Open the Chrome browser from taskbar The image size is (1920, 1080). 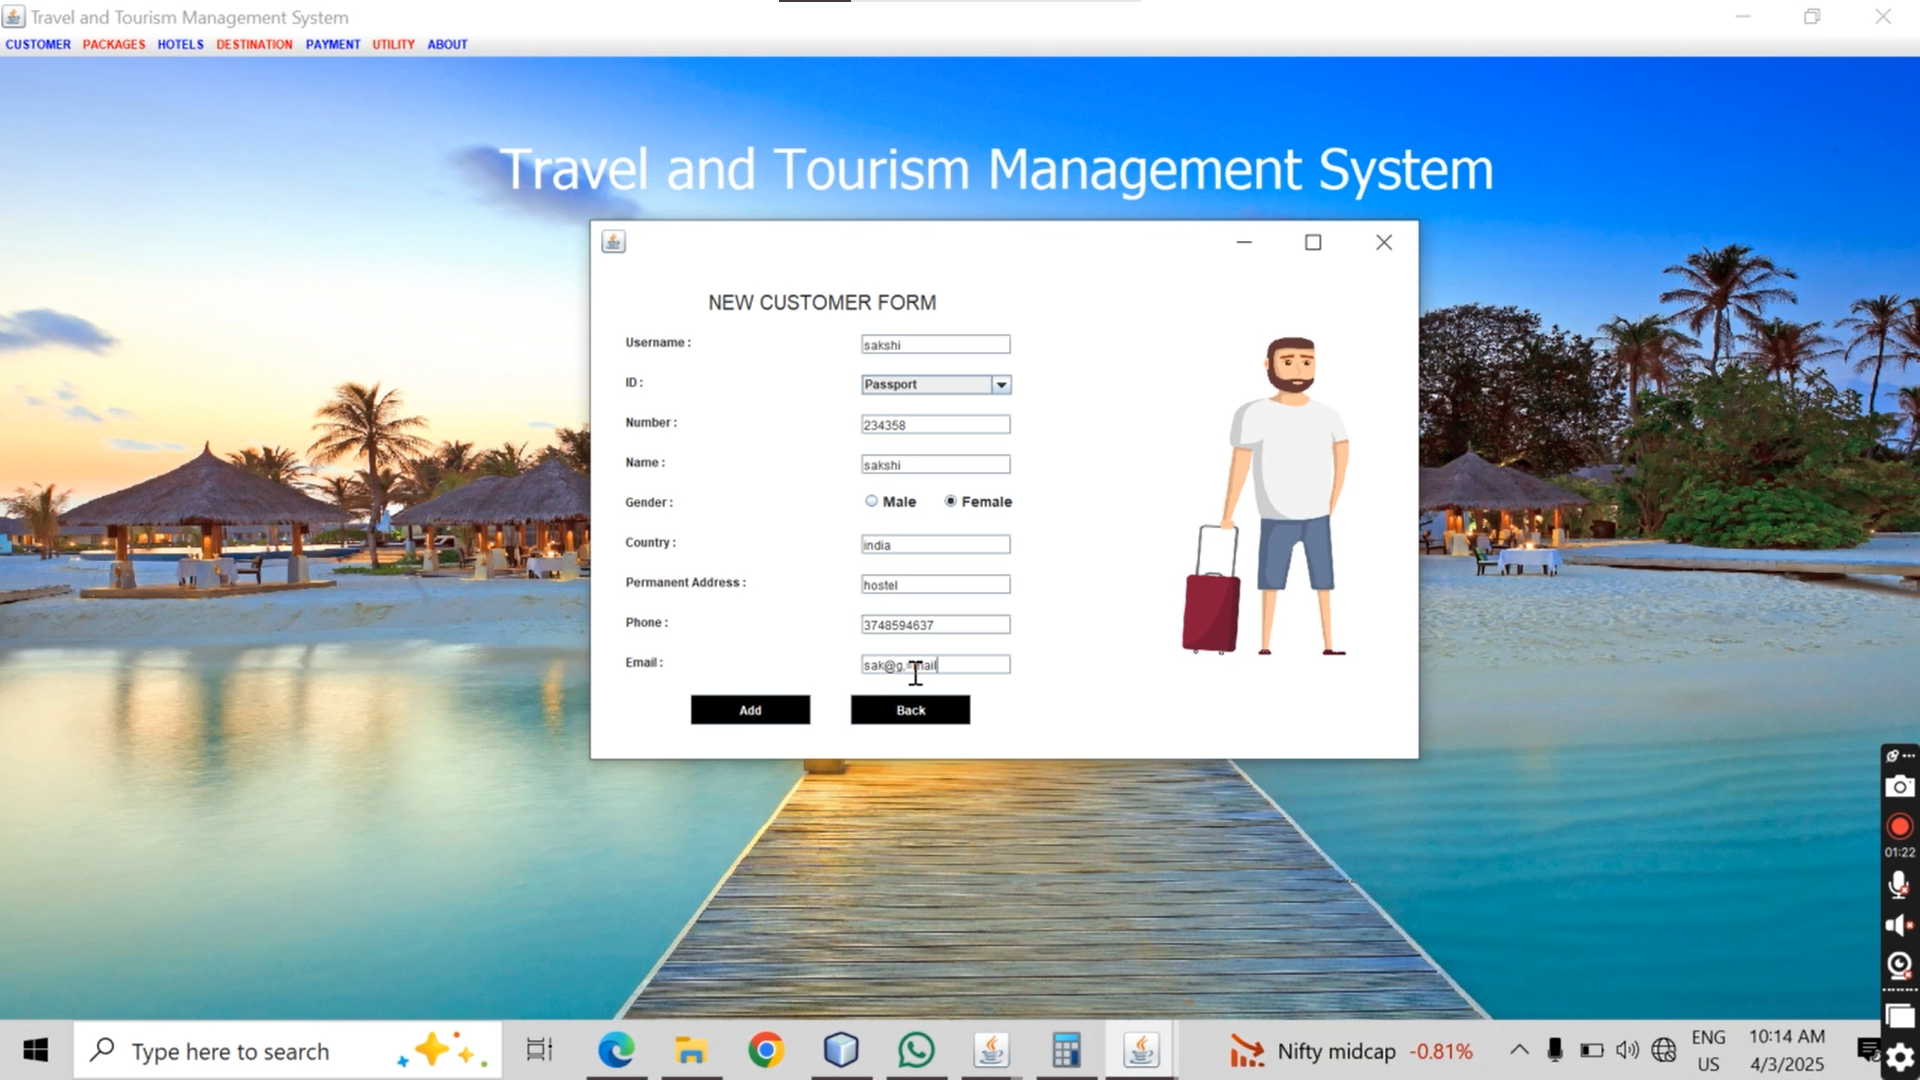(x=766, y=1050)
